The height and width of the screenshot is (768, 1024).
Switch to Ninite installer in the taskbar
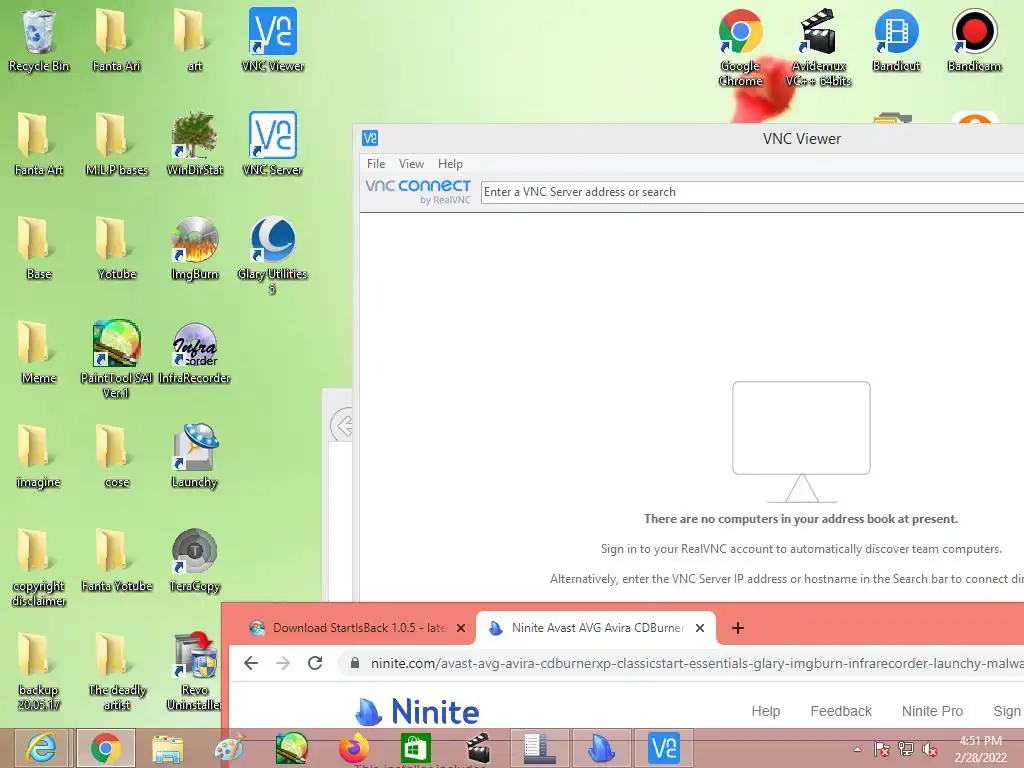(x=601, y=748)
